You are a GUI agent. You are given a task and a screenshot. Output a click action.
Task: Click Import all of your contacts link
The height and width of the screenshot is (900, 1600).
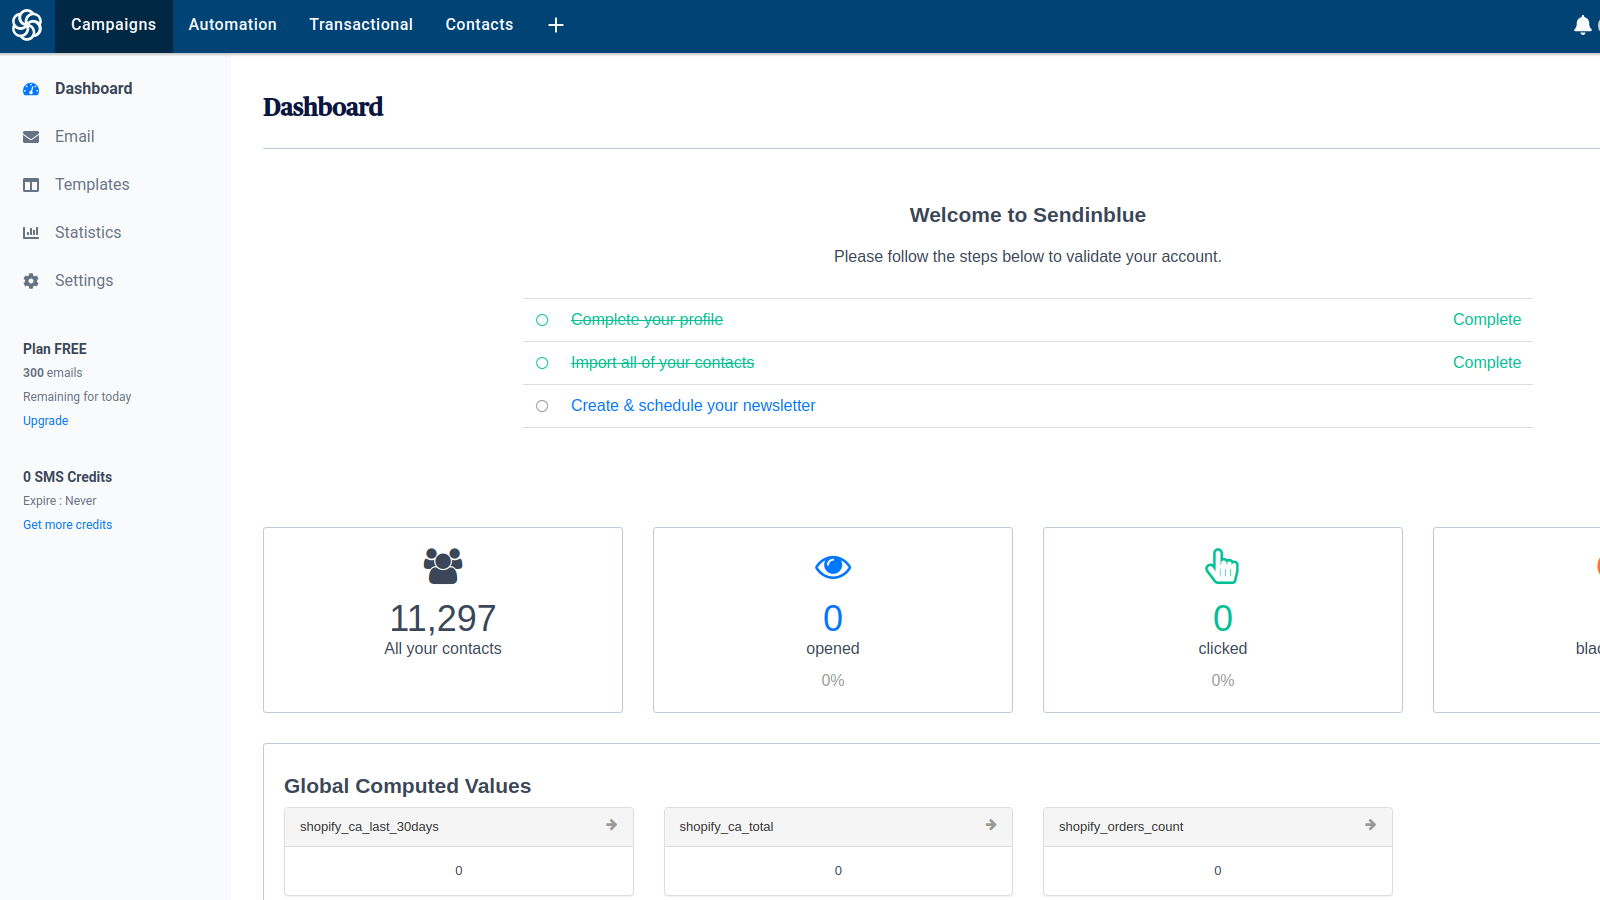coord(662,363)
